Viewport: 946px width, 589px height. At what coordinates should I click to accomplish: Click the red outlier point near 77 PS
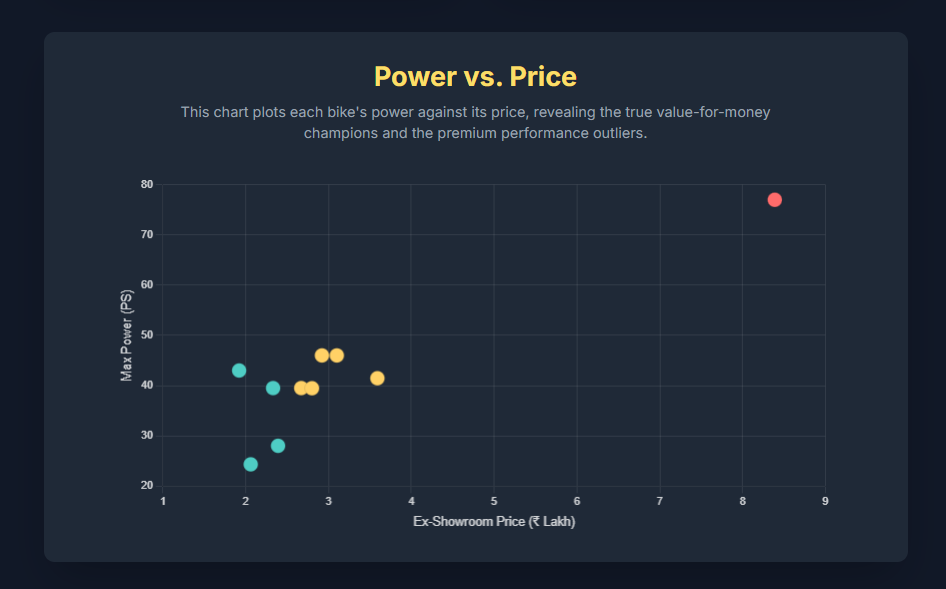point(774,200)
